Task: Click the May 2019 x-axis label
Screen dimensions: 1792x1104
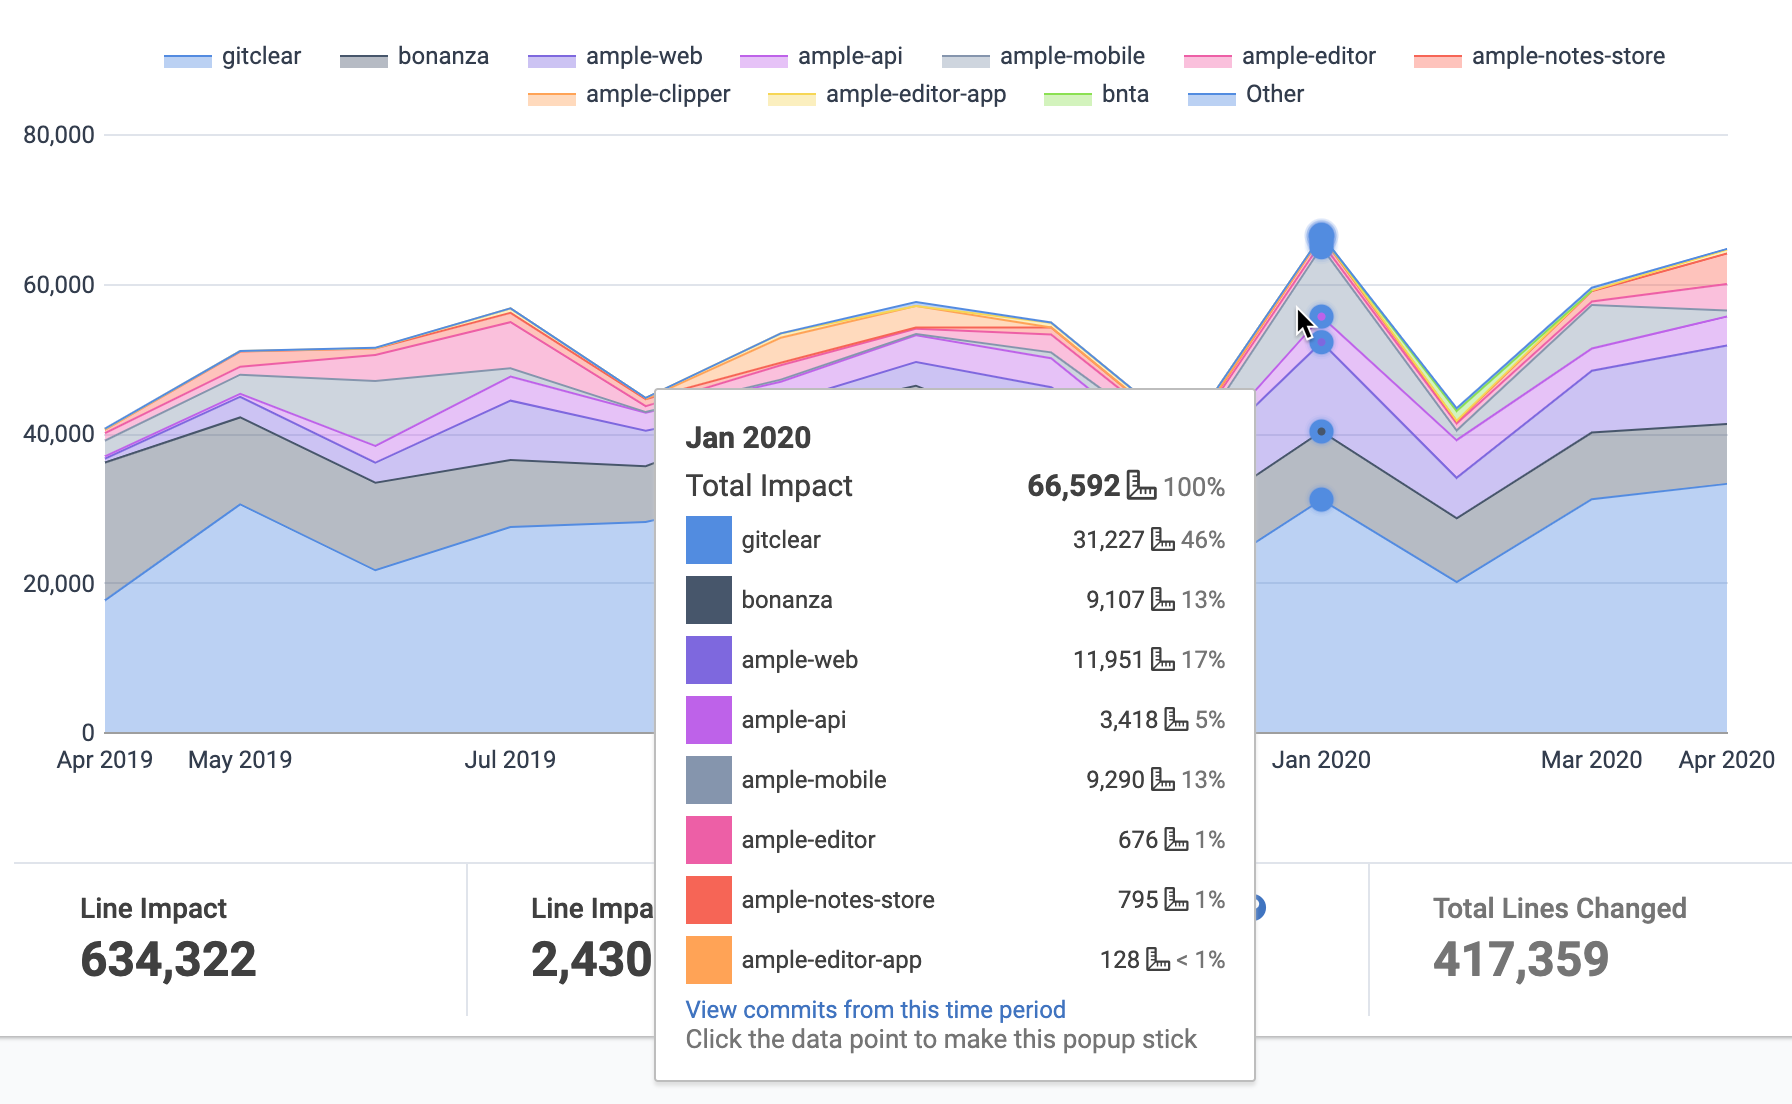Action: pyautogui.click(x=240, y=760)
